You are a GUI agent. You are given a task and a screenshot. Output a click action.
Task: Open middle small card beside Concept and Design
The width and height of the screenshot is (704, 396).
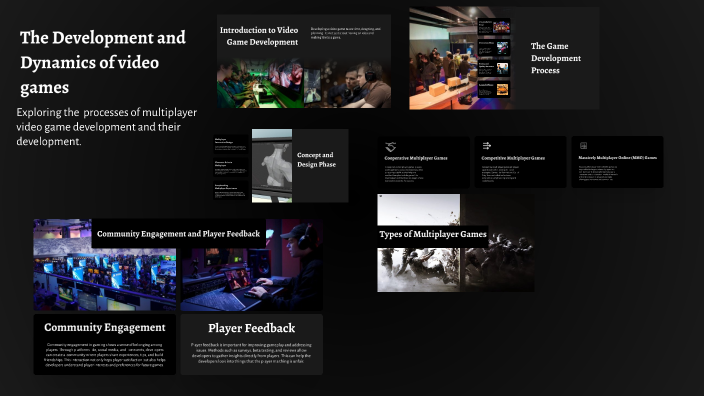coord(231,167)
